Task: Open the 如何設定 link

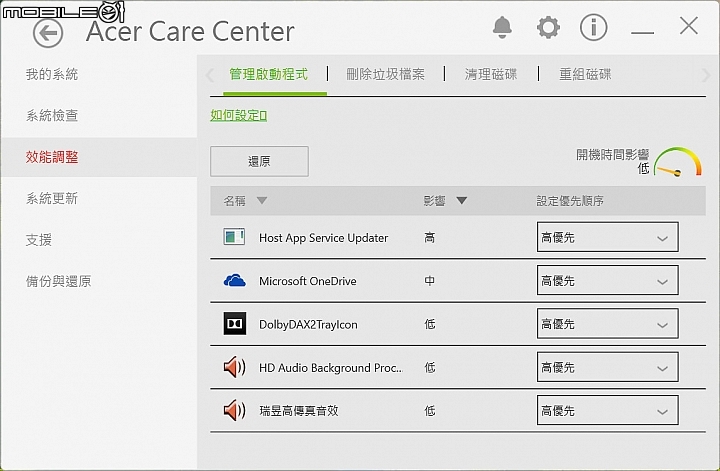Action: click(238, 115)
